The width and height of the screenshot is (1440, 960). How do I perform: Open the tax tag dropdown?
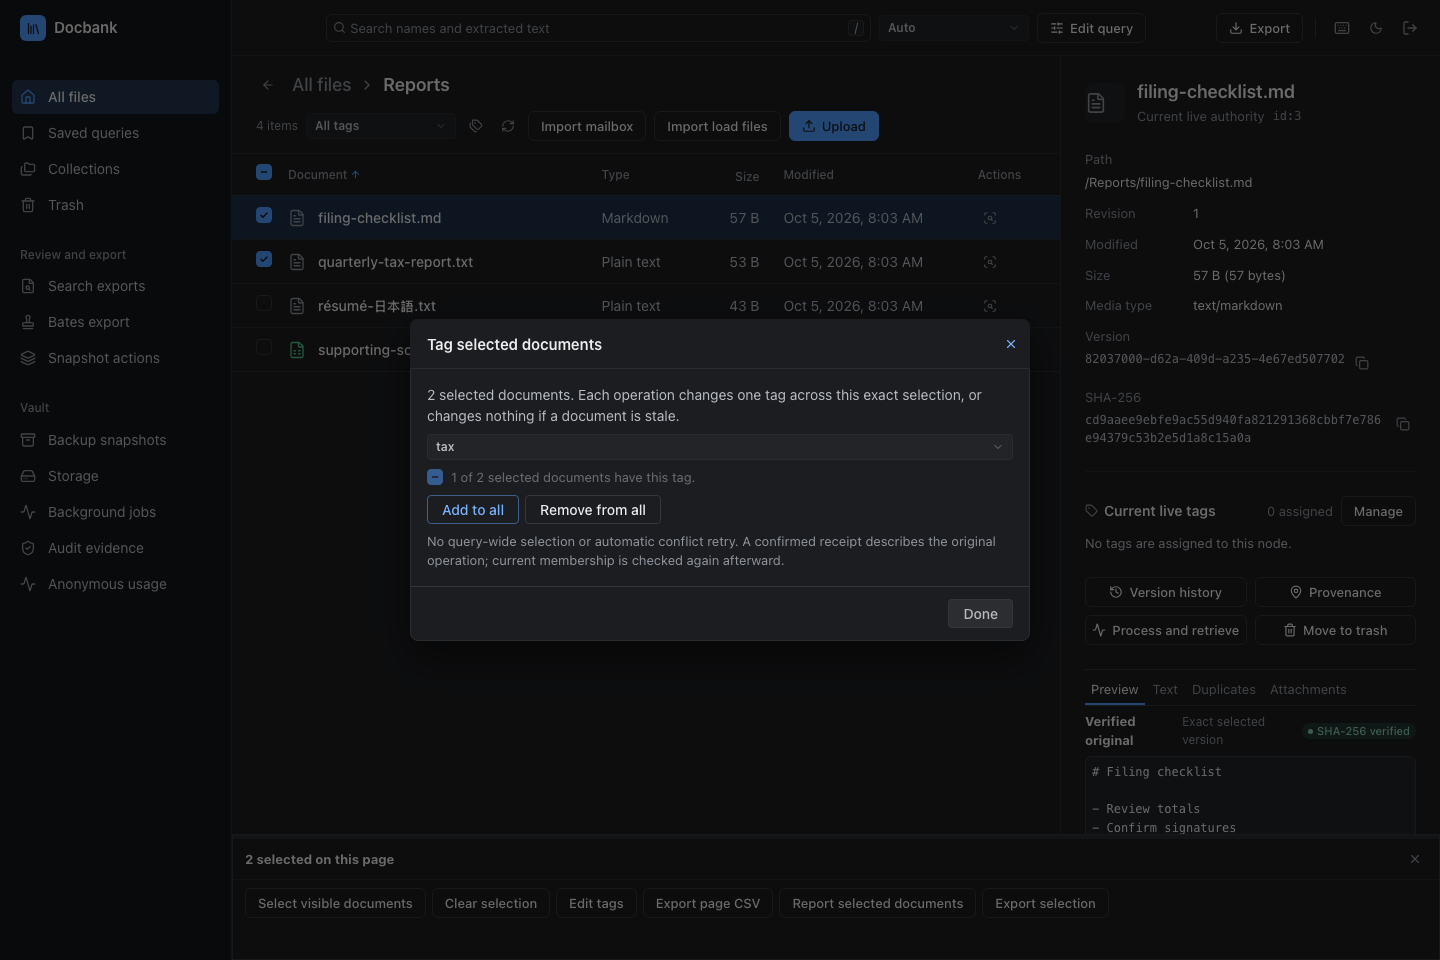click(720, 447)
